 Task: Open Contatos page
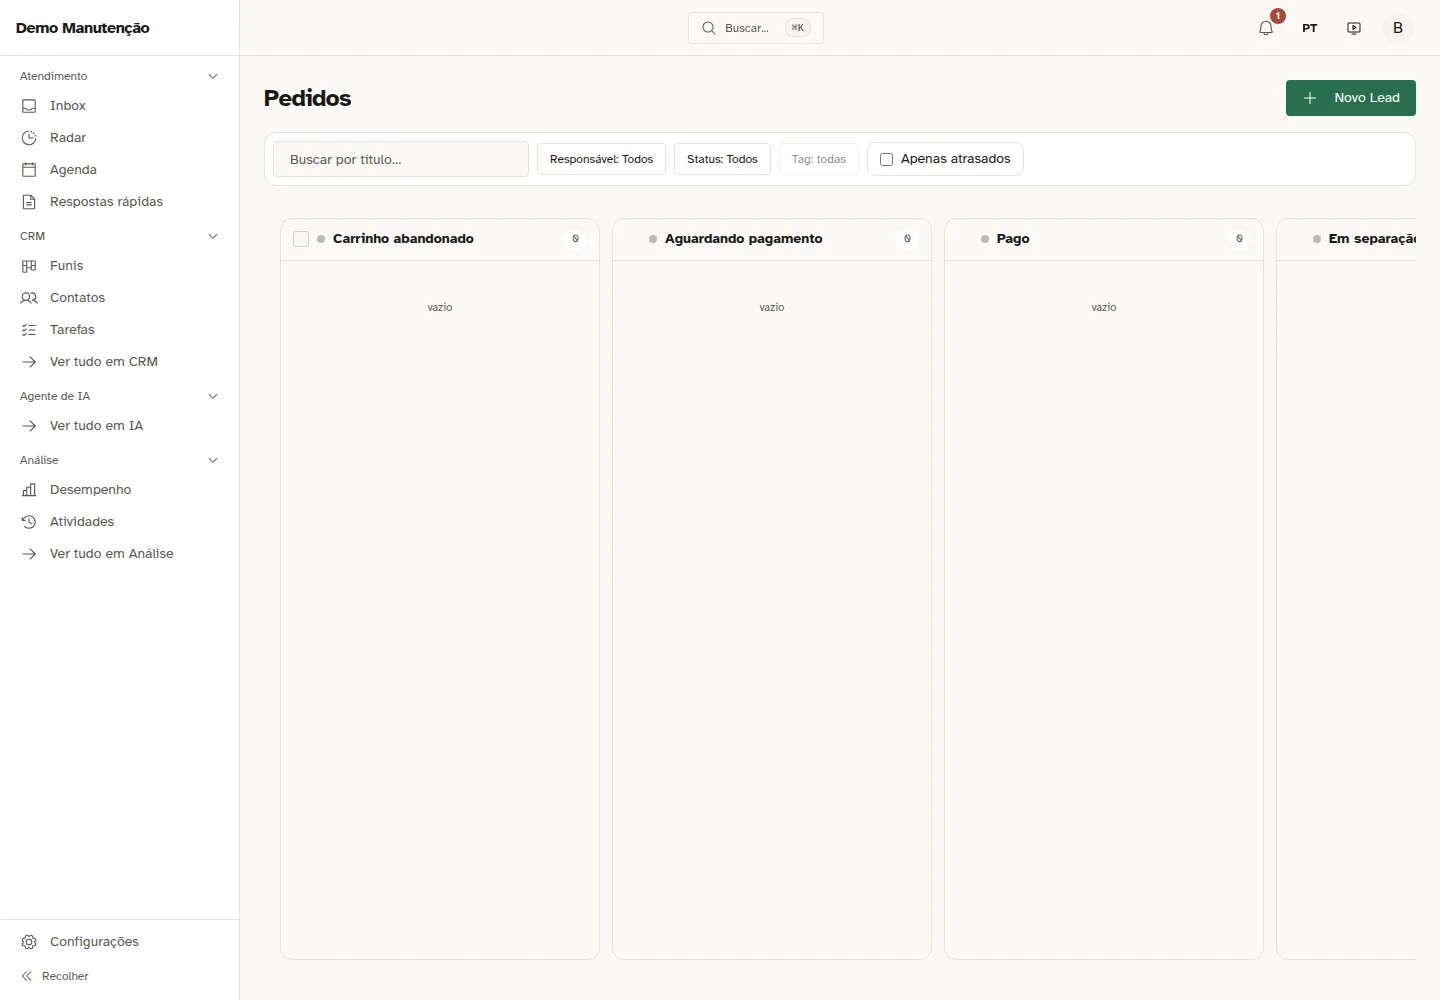120,298
